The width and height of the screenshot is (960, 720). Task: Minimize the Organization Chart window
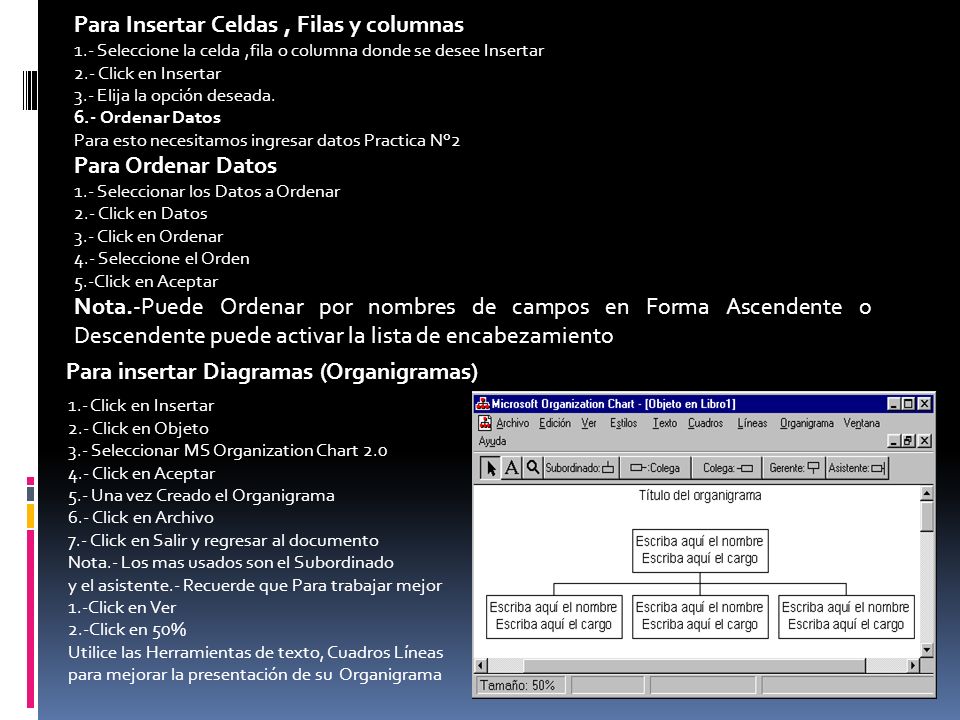click(894, 403)
